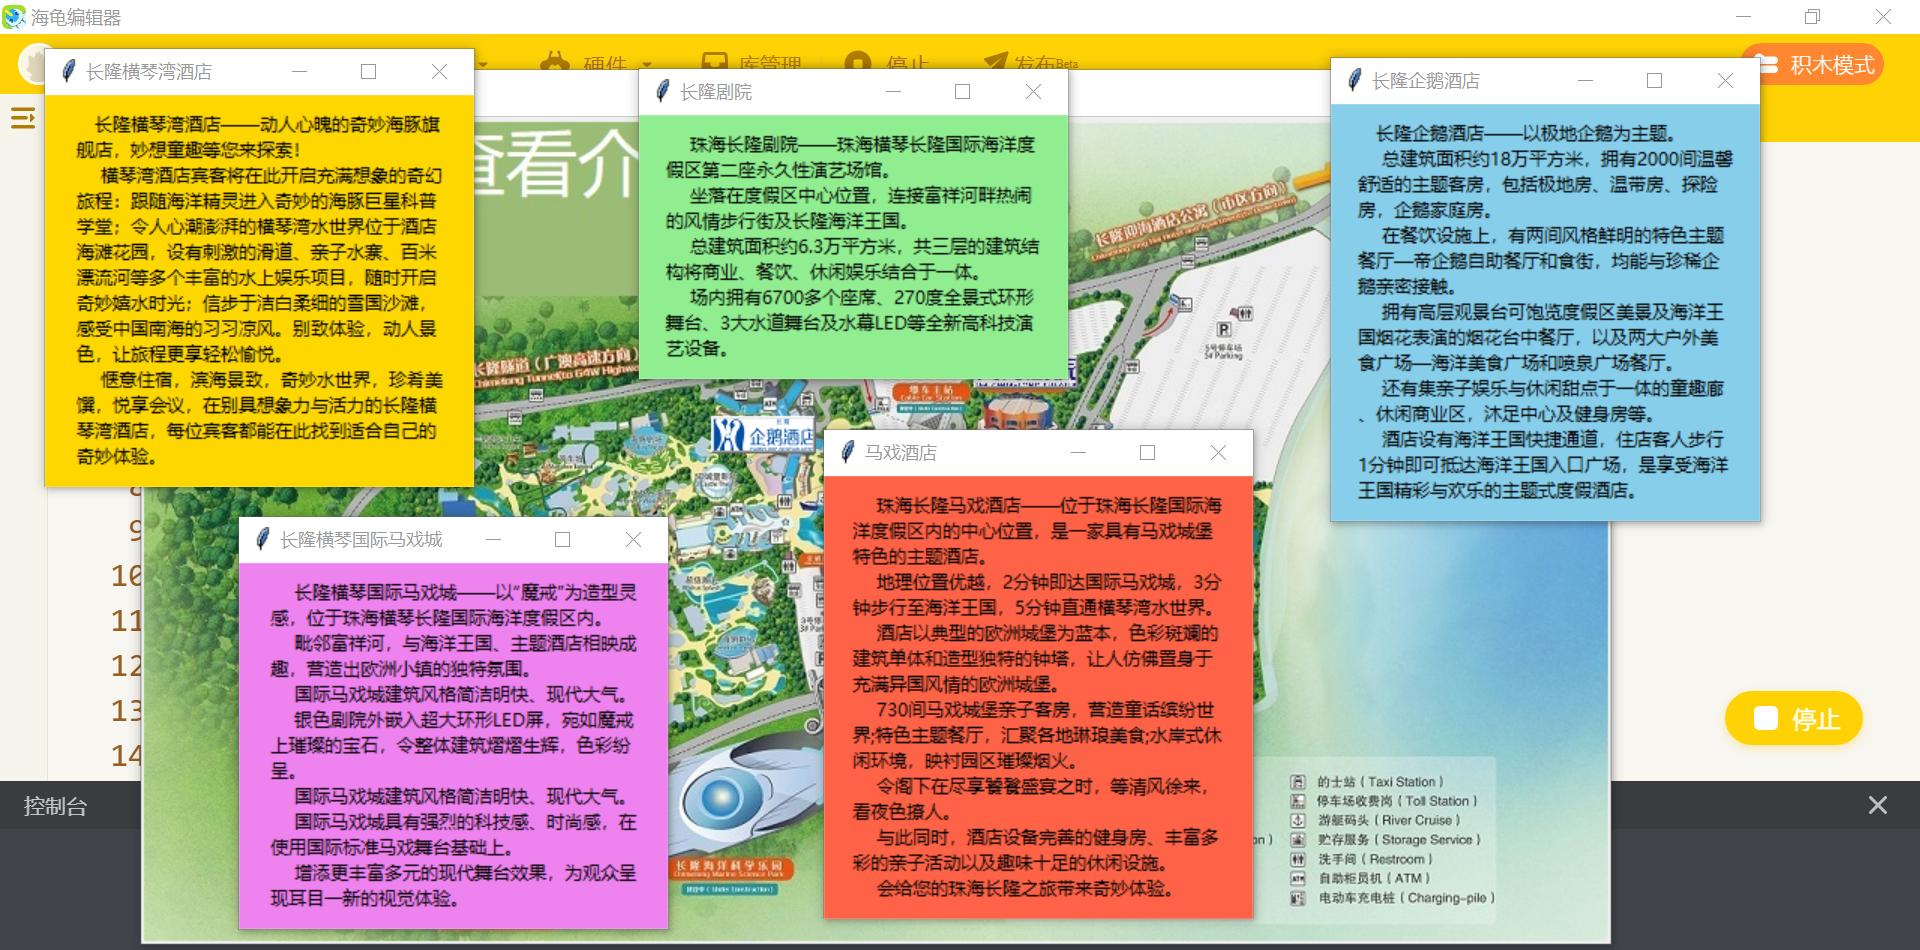
Task: Click 游艇码头 (River Cruise) legend entry
Action: pos(1376,820)
